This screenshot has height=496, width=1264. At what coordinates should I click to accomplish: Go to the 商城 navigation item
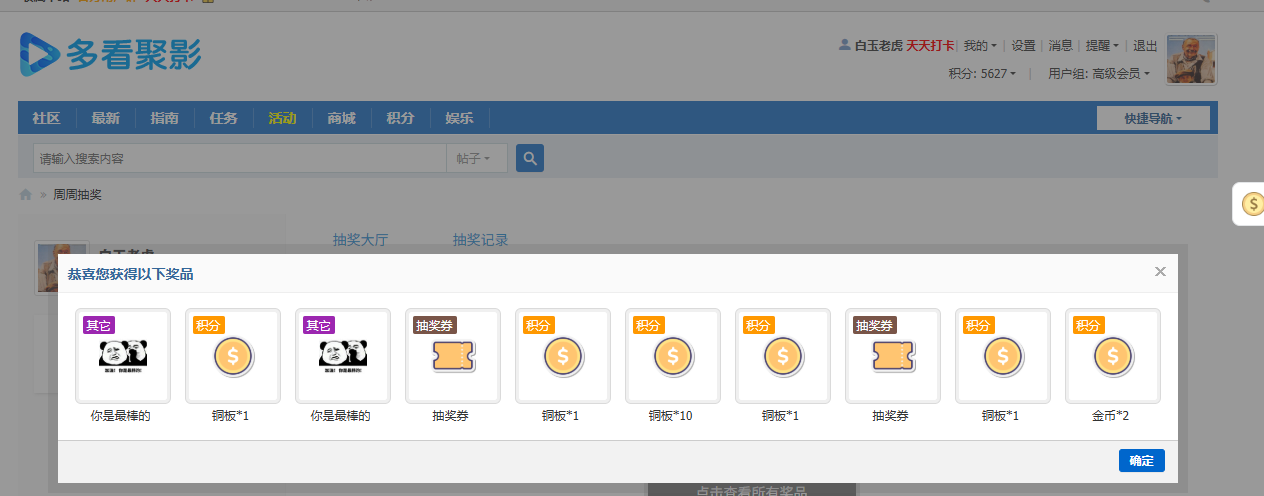point(341,118)
